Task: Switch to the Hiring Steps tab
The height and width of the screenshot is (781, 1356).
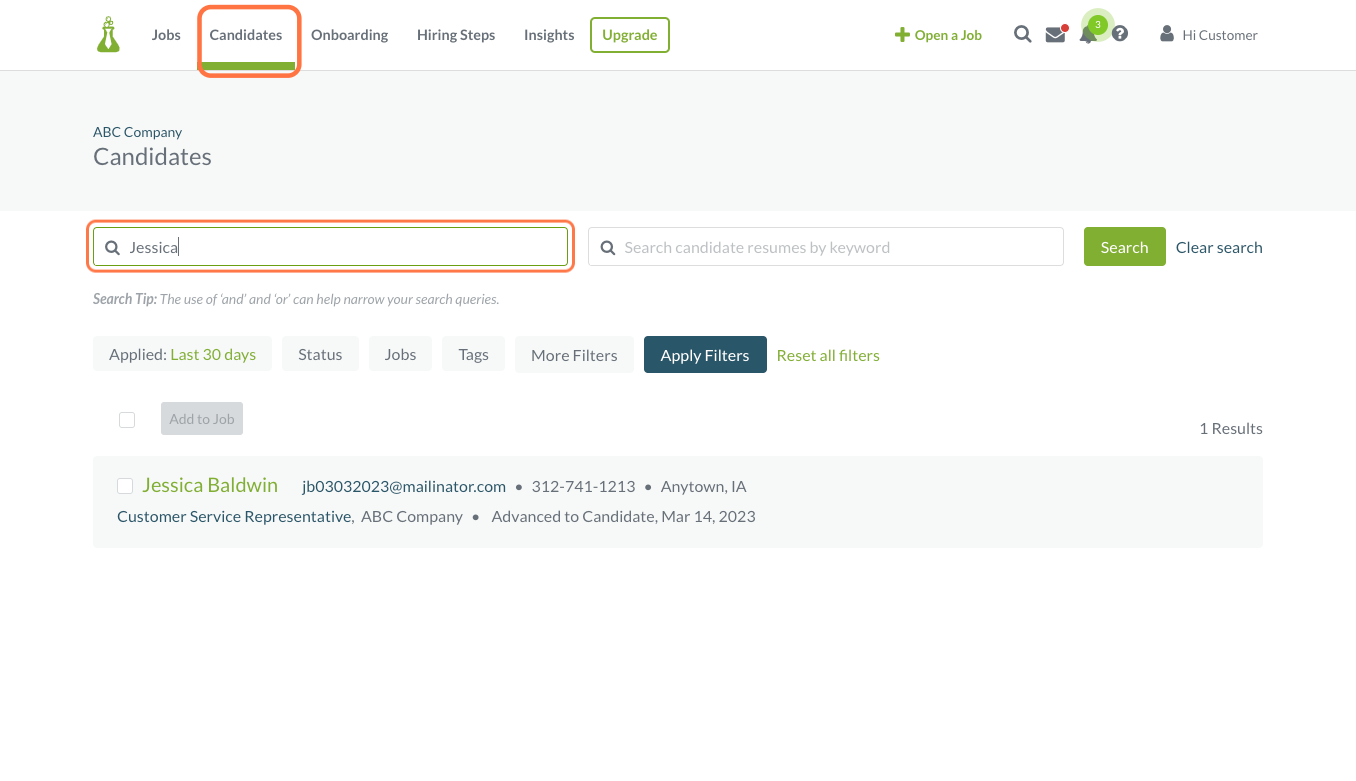Action: (x=456, y=35)
